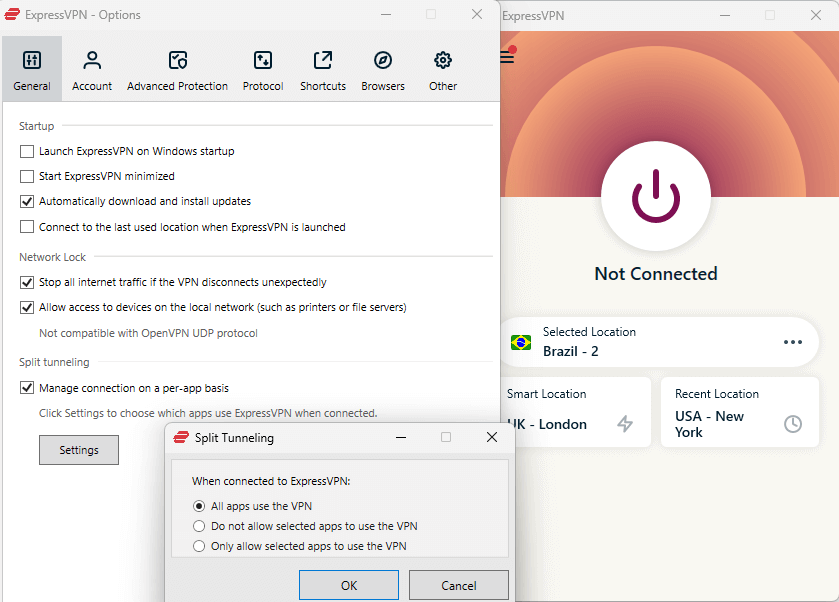This screenshot has height=602, width=839.
Task: Open location options via three-dot menu
Action: 793,342
